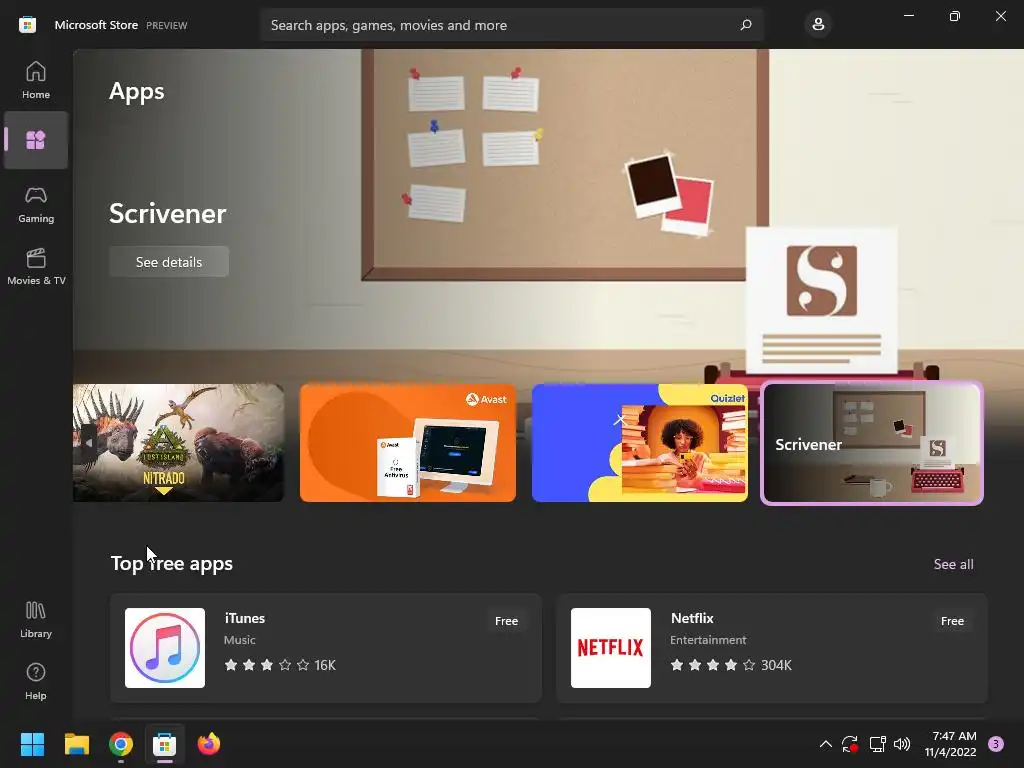Open the notification badge showing 3
Image resolution: width=1024 pixels, height=768 pixels.
(995, 744)
